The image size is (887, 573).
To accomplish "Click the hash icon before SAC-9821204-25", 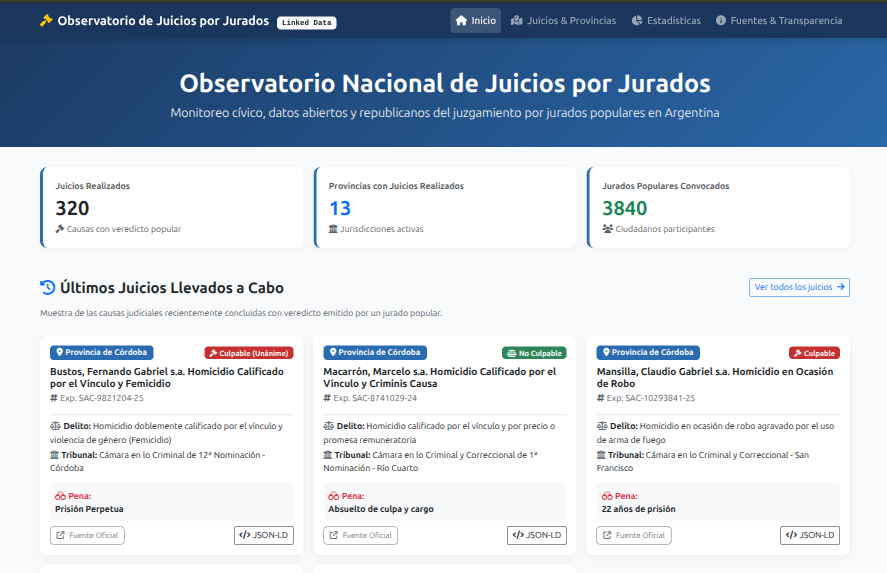I will [x=54, y=398].
